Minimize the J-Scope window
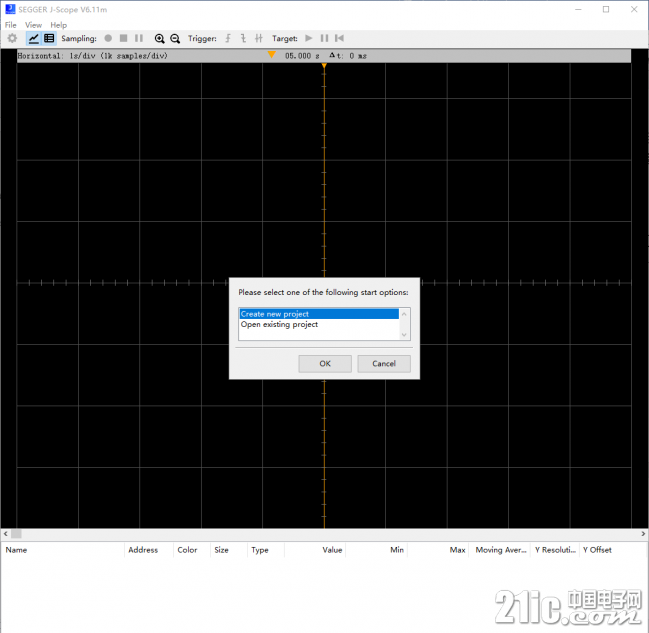 [578, 9]
